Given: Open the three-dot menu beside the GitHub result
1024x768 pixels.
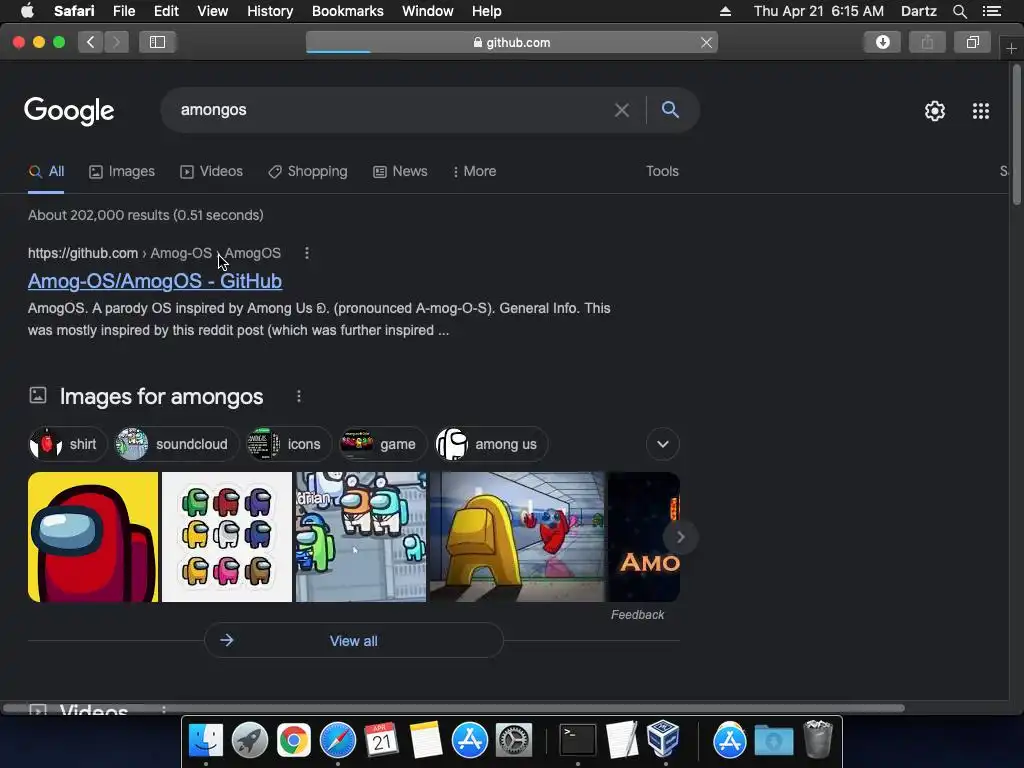Looking at the screenshot, I should (x=306, y=253).
